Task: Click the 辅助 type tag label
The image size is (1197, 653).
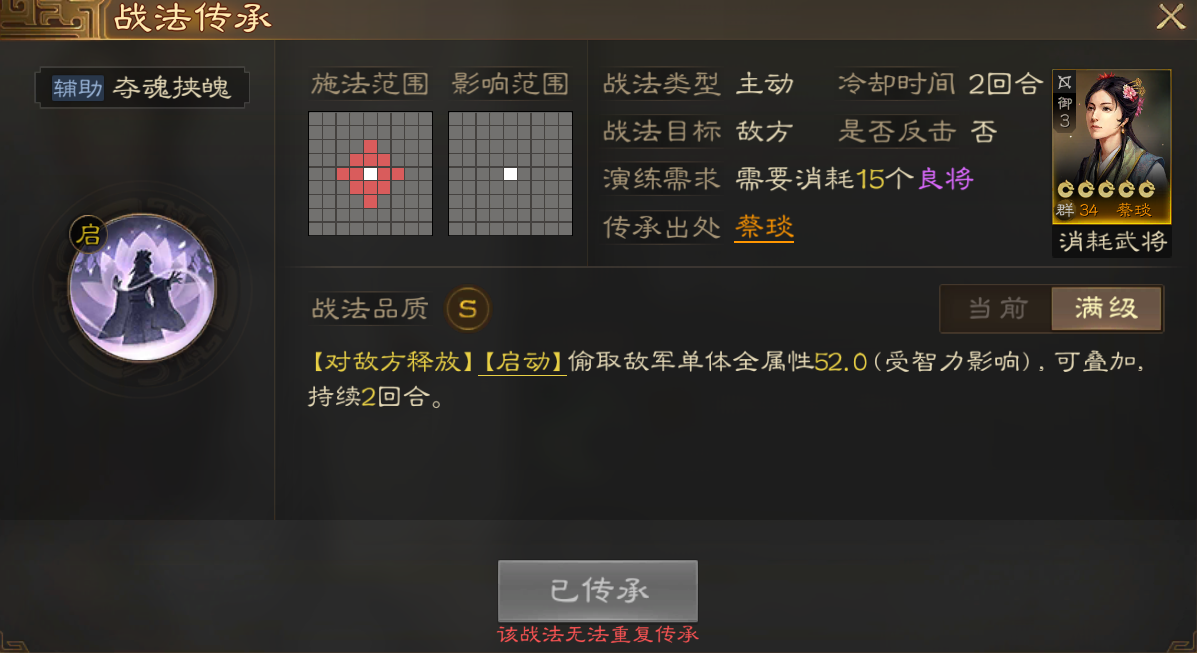Action: pos(77,88)
